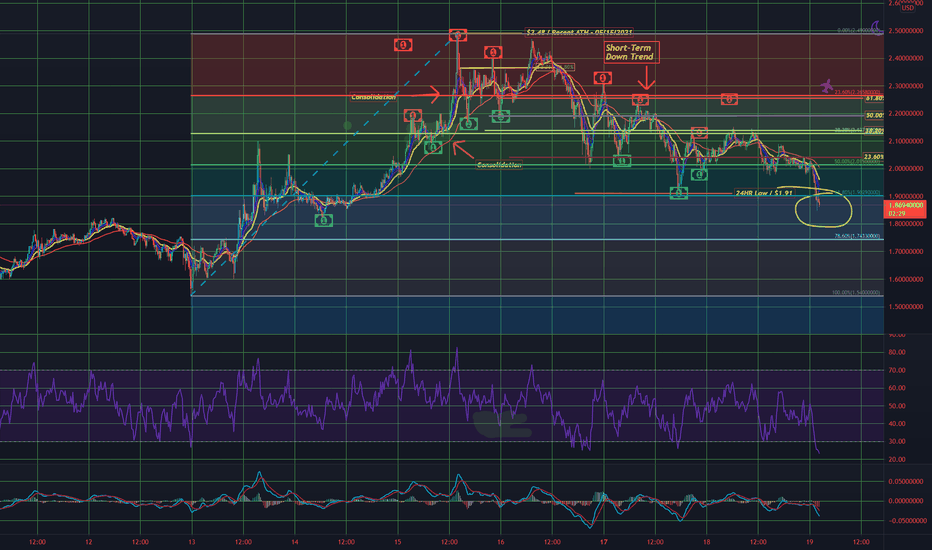Click the red sell marker atop the ATH spike
This screenshot has height=550, width=932.
458,35
